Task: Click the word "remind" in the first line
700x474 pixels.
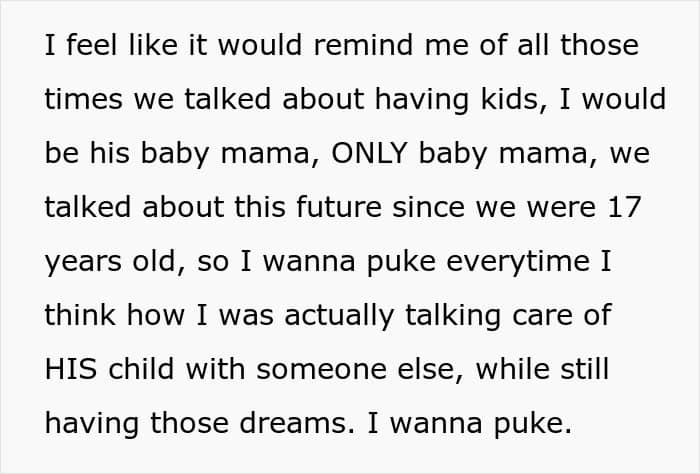Action: pyautogui.click(x=363, y=46)
